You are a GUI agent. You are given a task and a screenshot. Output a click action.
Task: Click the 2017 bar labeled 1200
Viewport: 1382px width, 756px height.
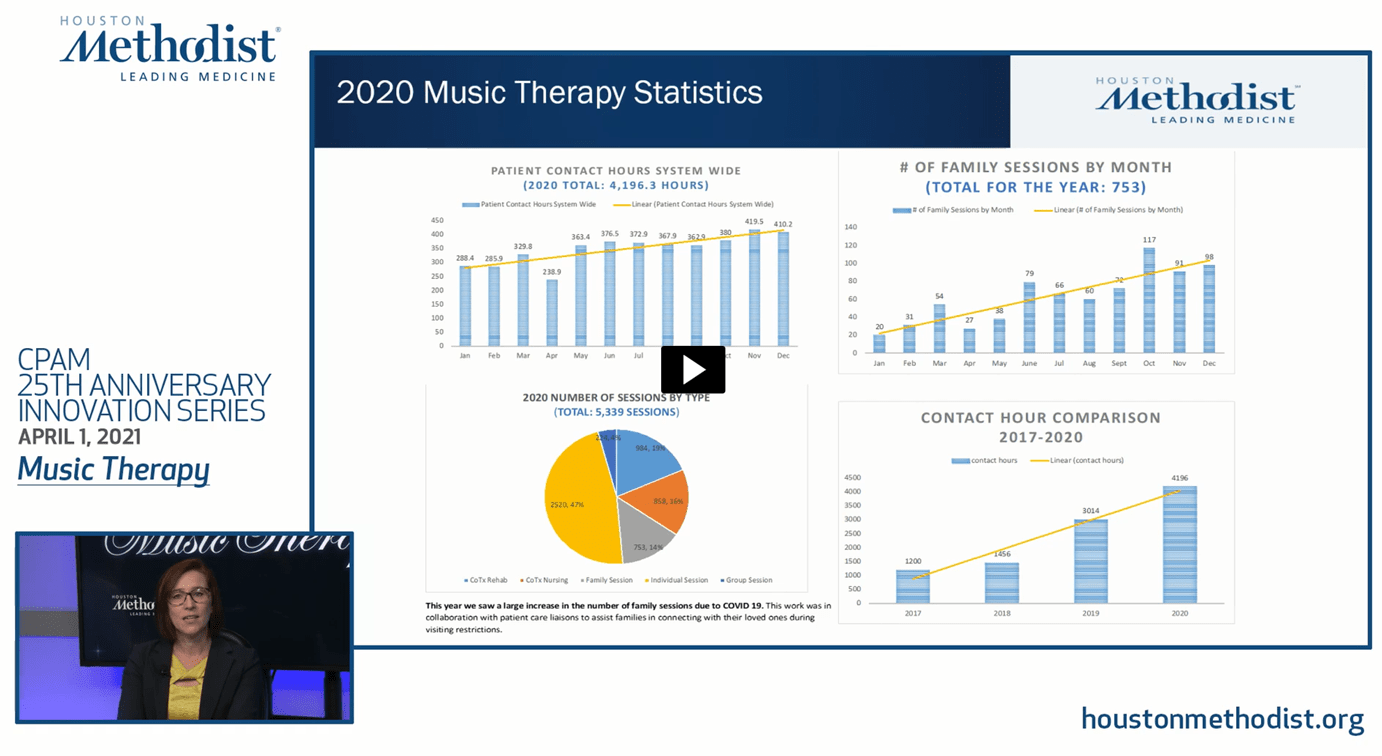pyautogui.click(x=912, y=586)
